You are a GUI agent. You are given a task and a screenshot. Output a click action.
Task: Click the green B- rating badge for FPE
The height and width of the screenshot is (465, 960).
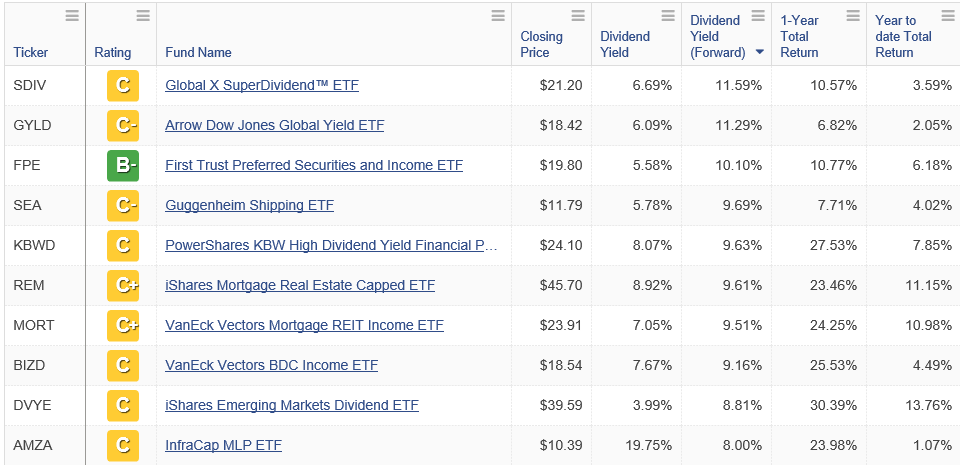click(x=123, y=165)
